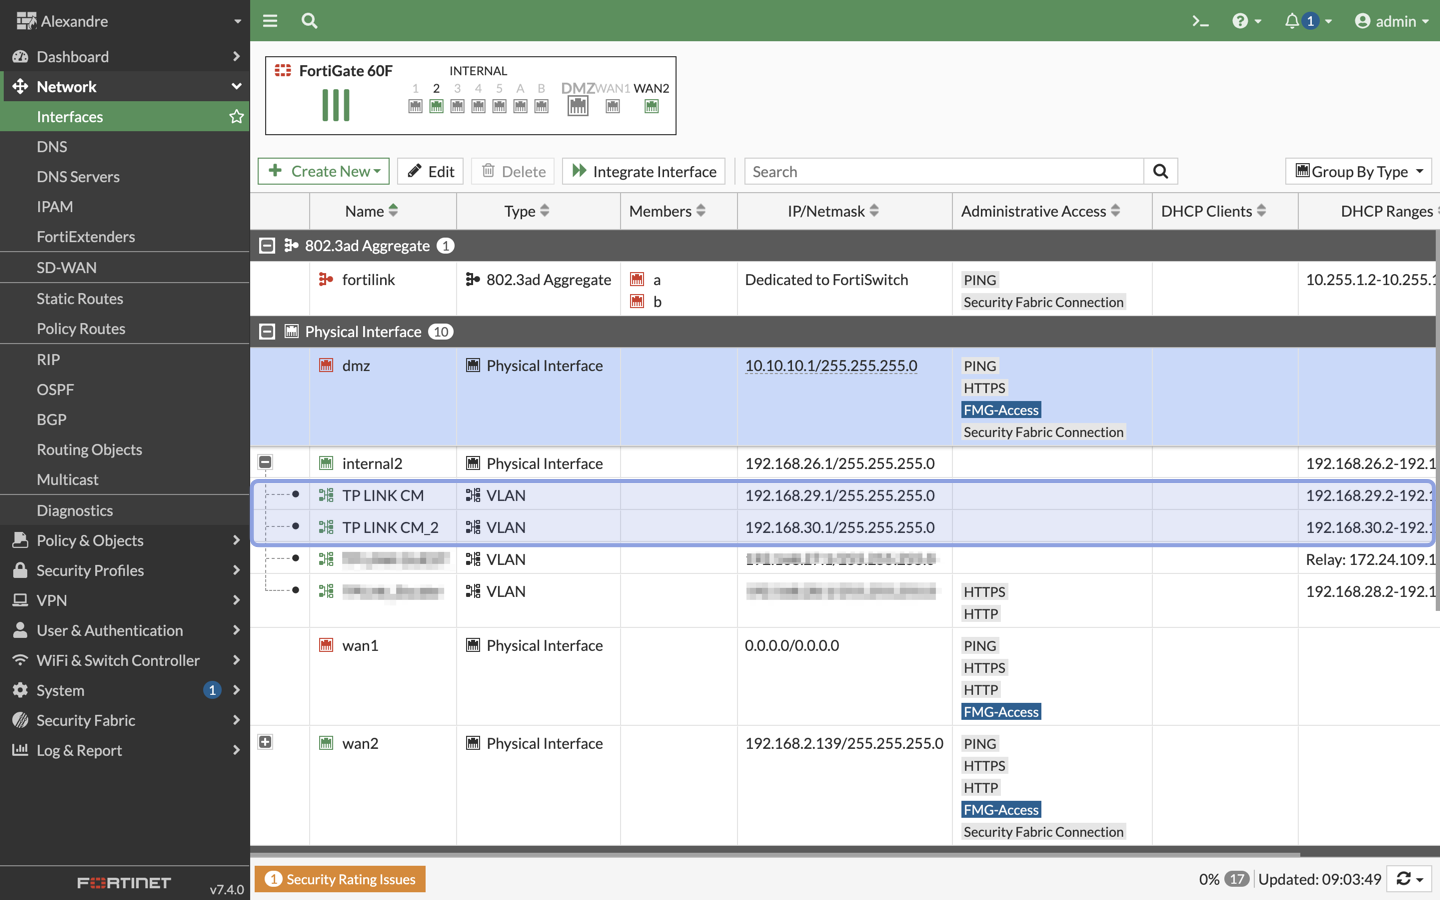Open the CLI console icon in the header
Image resolution: width=1440 pixels, height=900 pixels.
(x=1200, y=20)
